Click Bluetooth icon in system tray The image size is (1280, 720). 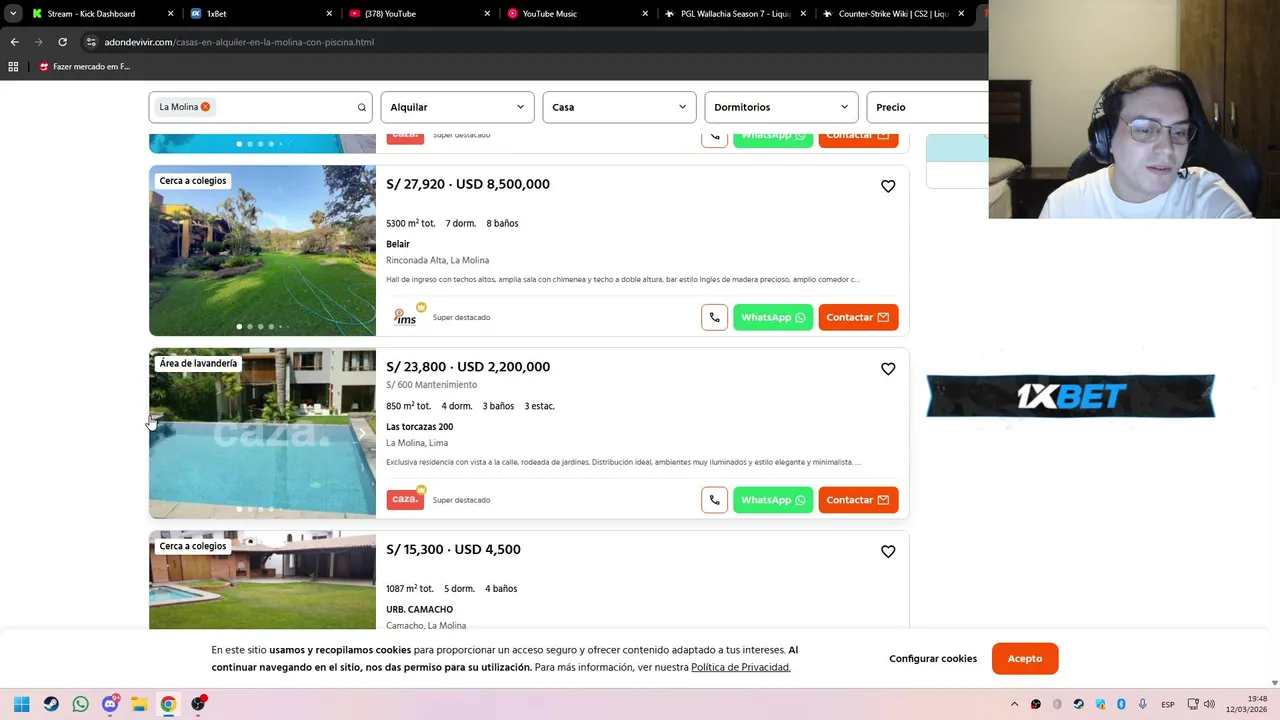[1121, 704]
